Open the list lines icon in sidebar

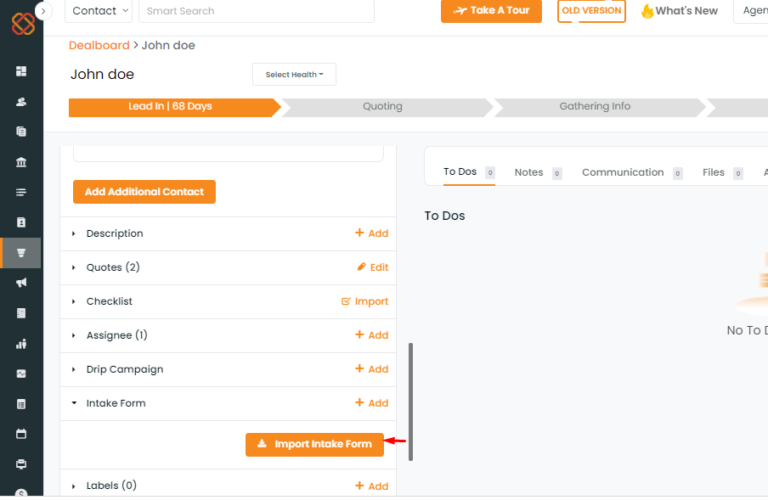pos(21,192)
